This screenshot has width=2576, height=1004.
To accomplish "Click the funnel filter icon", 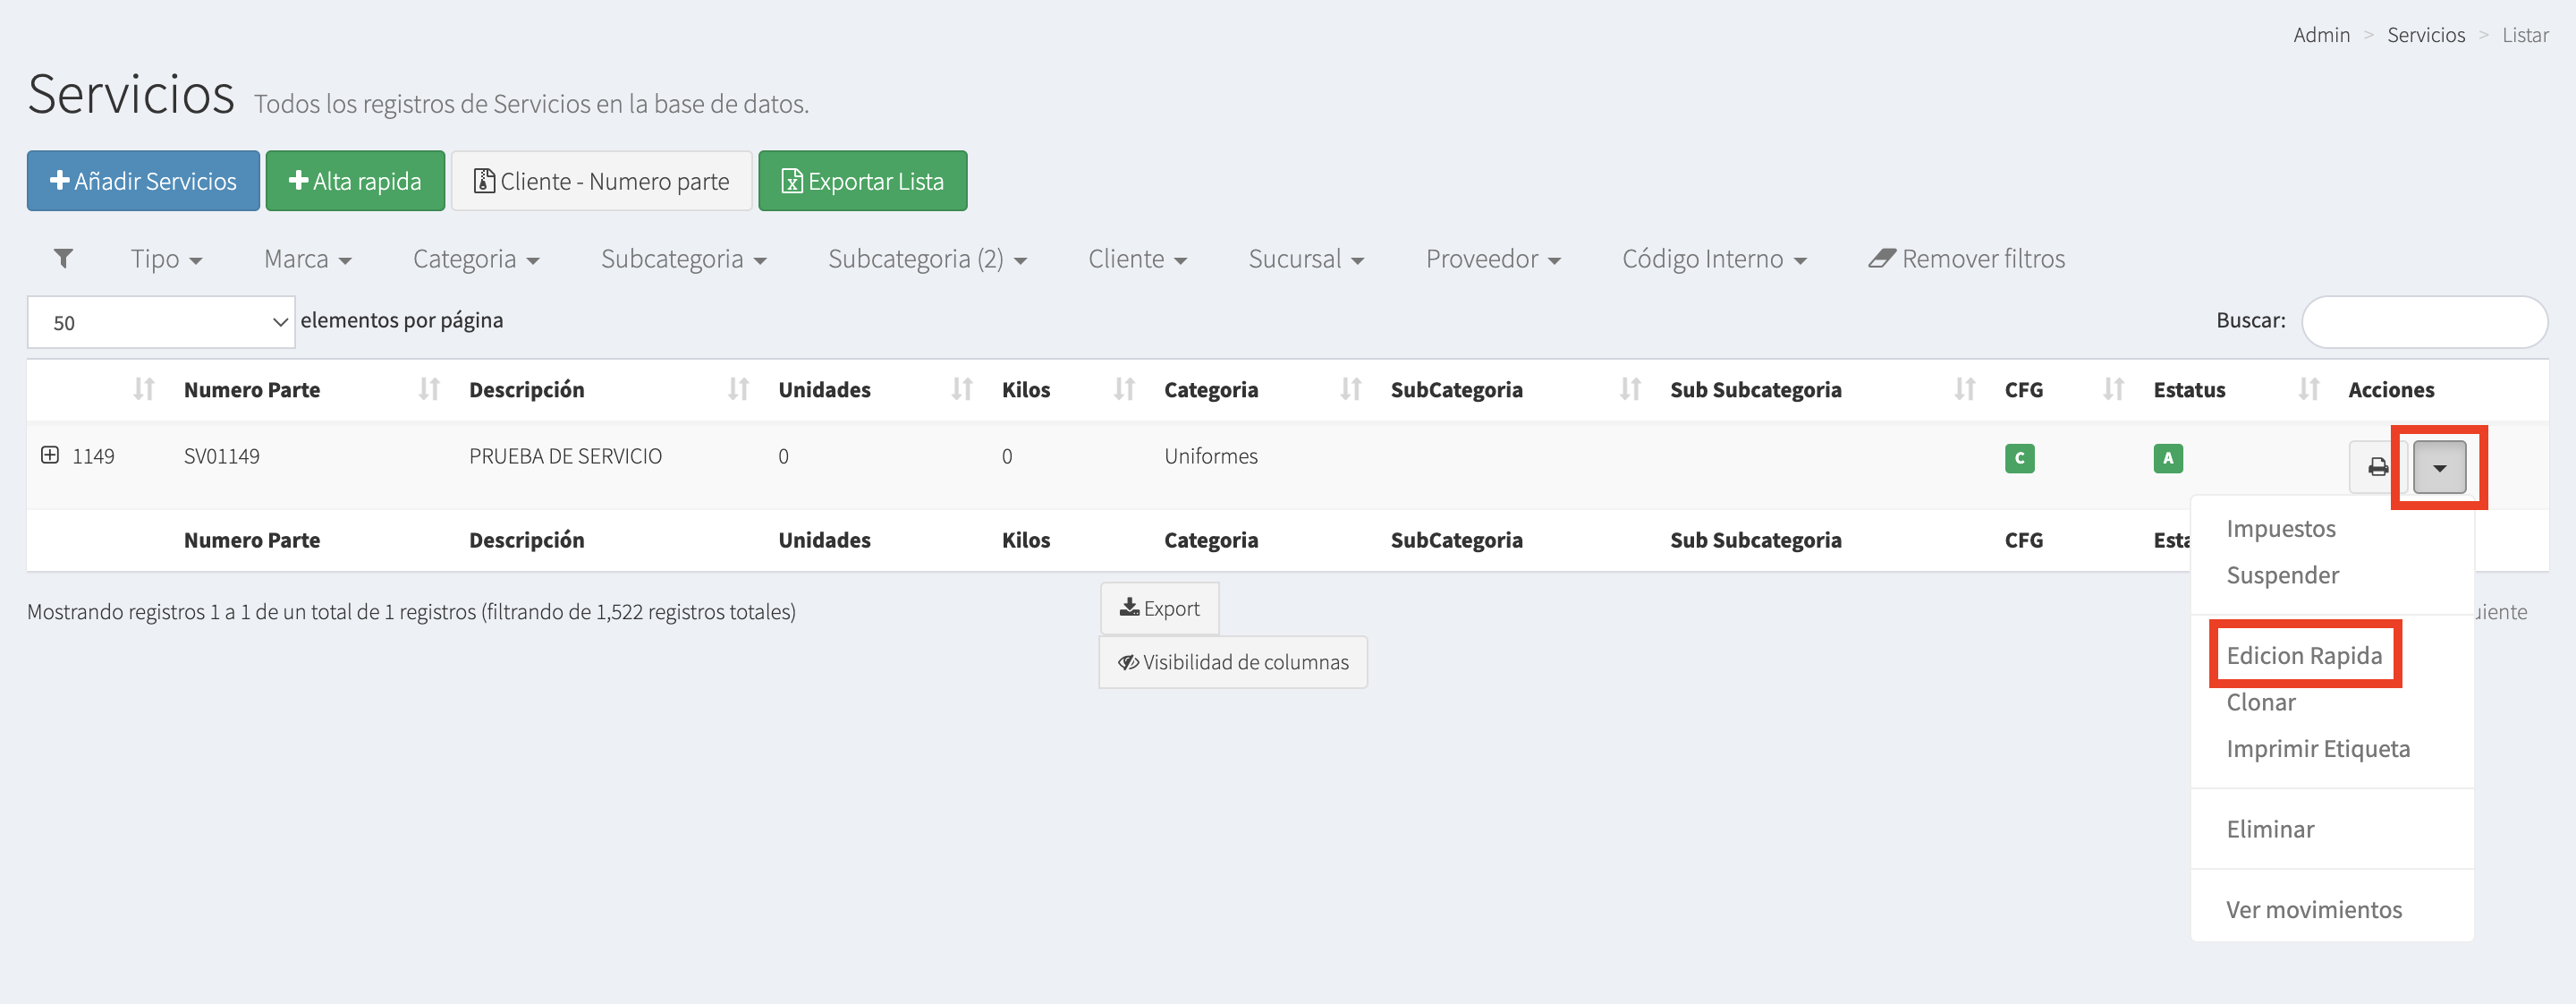I will click(63, 259).
